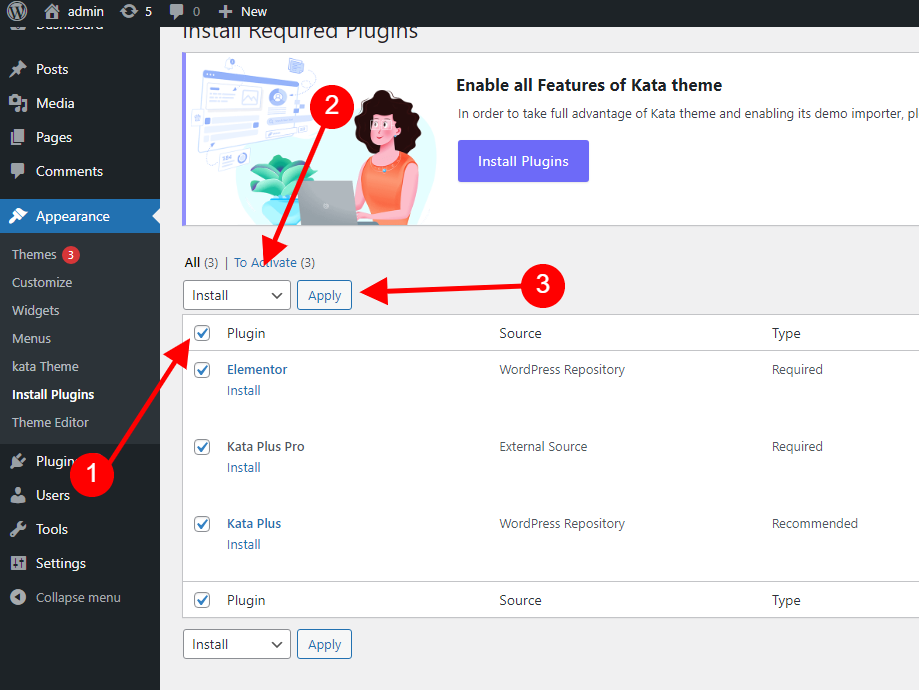919x690 pixels.
Task: Click the Kata Plus plugin name link
Action: coord(254,524)
